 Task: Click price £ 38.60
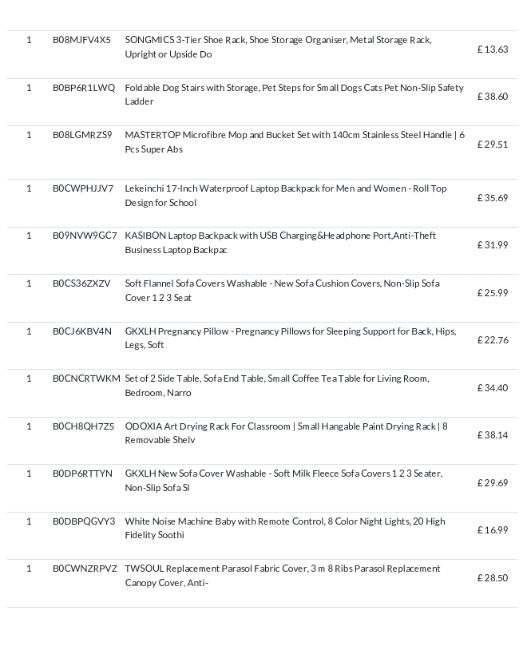492,96
